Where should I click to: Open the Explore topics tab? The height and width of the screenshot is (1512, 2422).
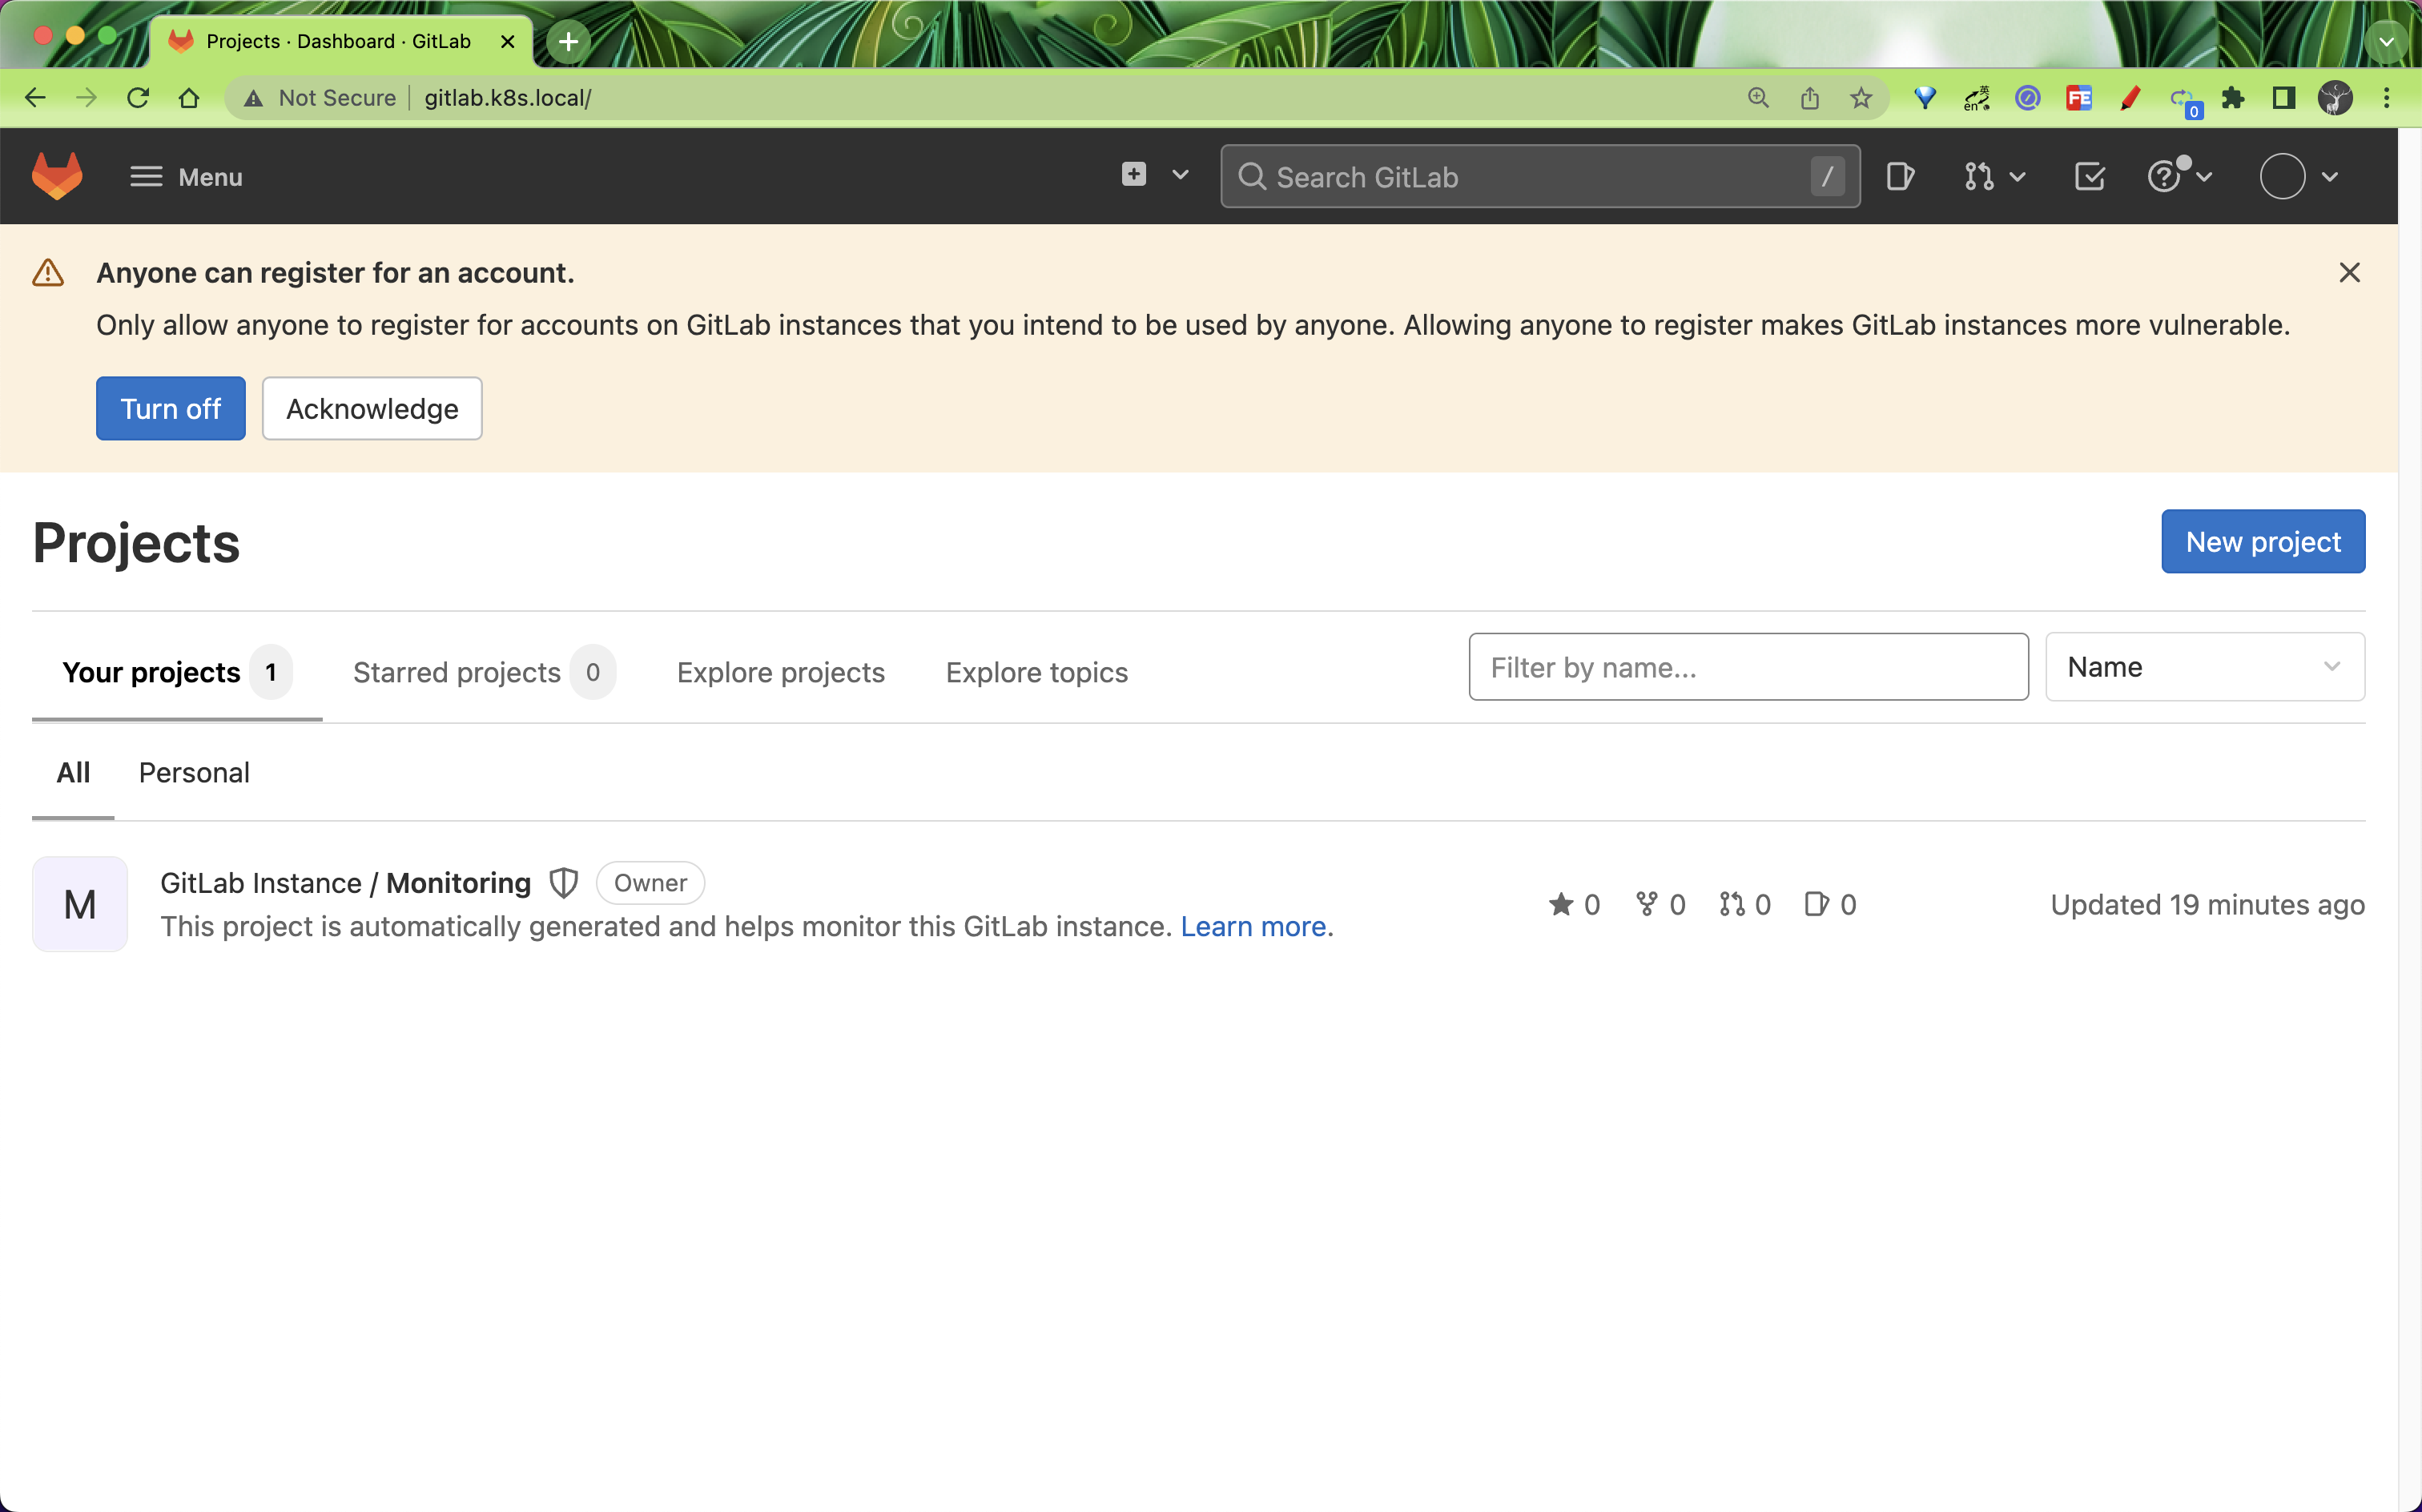pos(1037,672)
